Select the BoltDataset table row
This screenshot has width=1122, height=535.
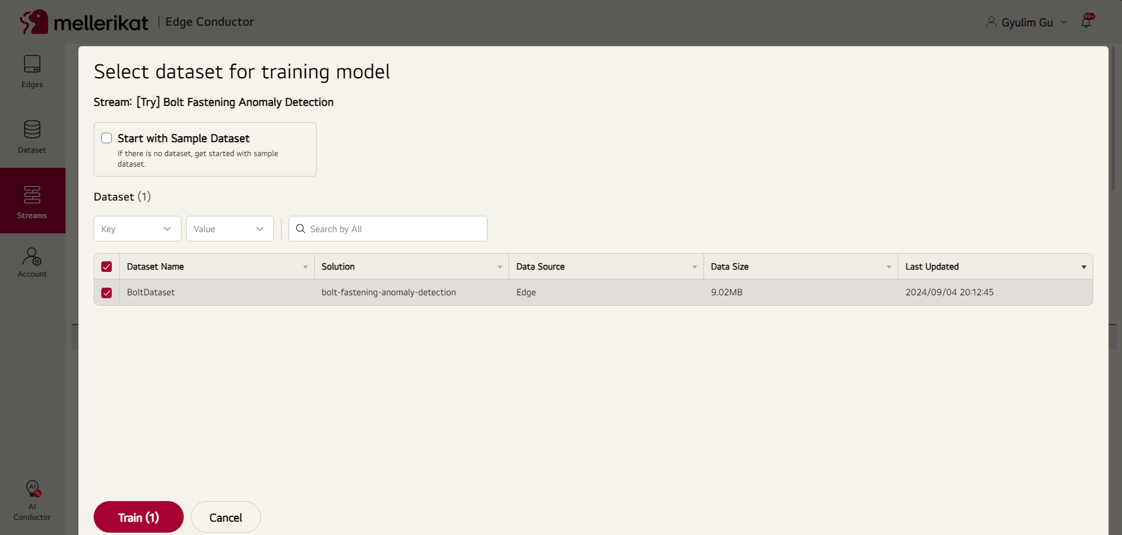tap(593, 293)
